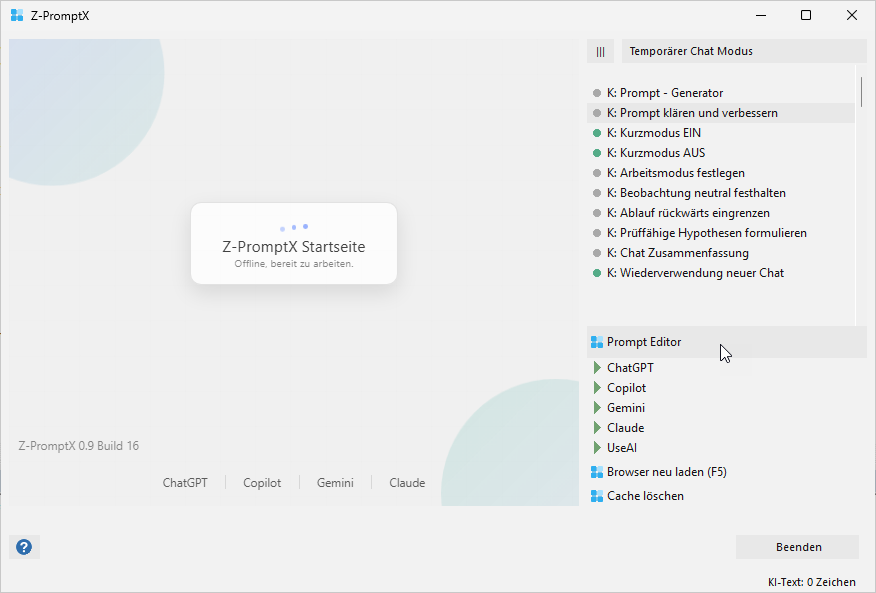Open the Gemini link on the start page

click(x=335, y=483)
